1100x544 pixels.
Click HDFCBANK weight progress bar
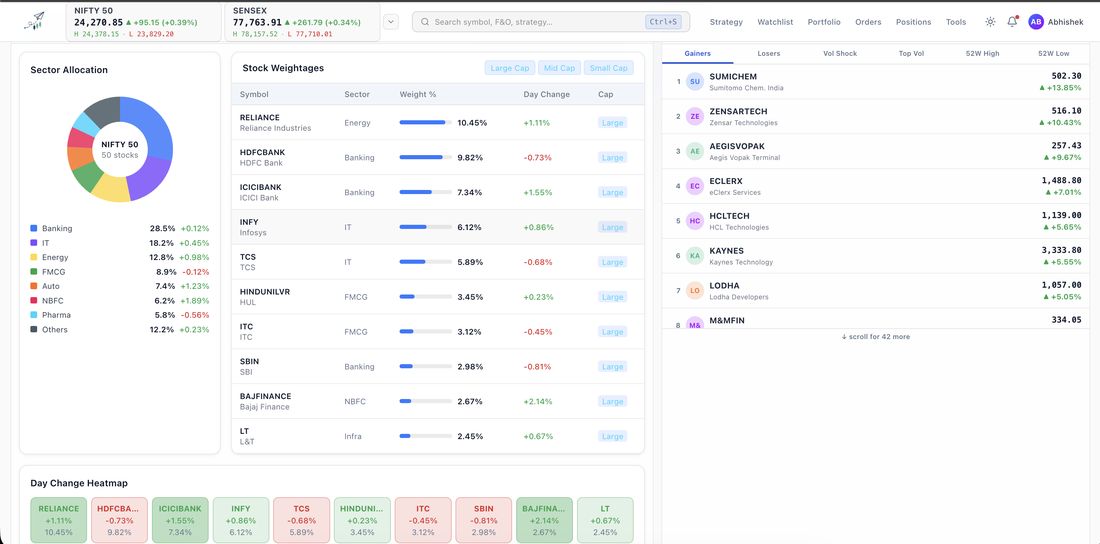tap(426, 157)
